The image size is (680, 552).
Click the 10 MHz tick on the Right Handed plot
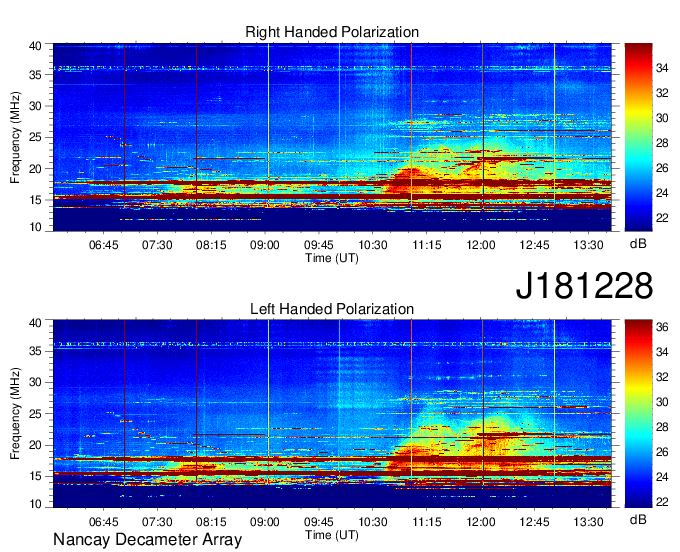point(36,227)
